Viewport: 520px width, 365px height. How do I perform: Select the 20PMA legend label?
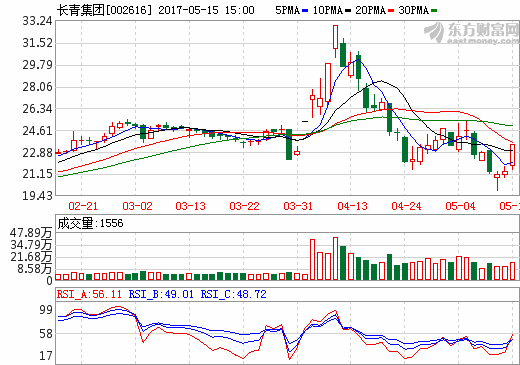370,10
